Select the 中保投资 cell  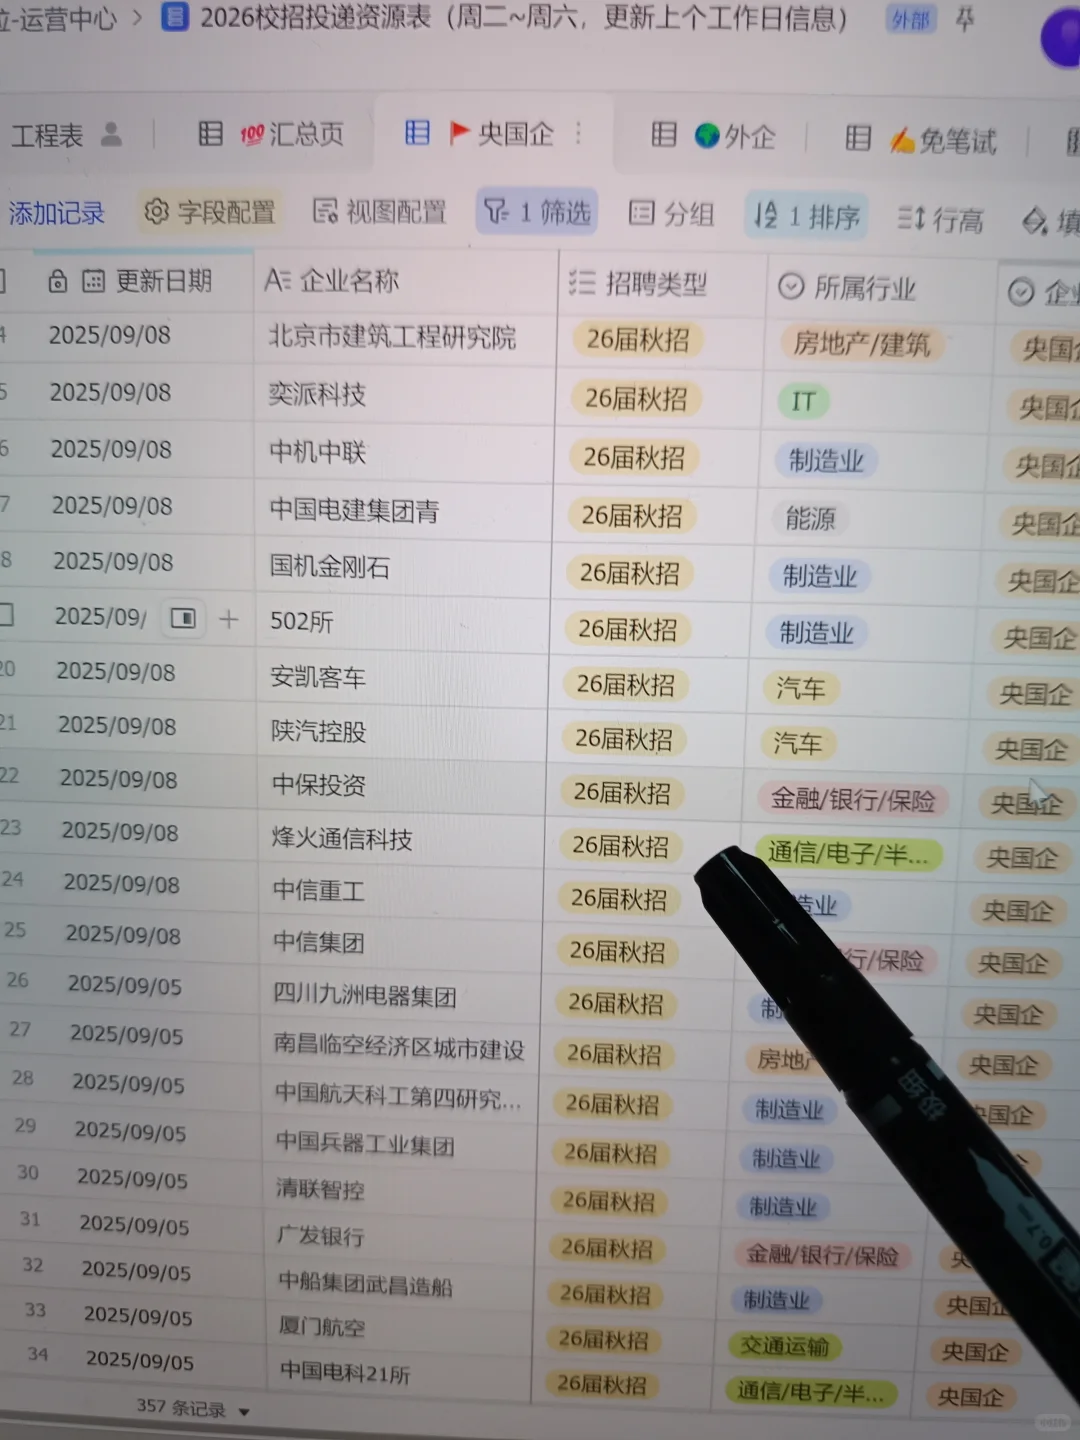pos(402,785)
